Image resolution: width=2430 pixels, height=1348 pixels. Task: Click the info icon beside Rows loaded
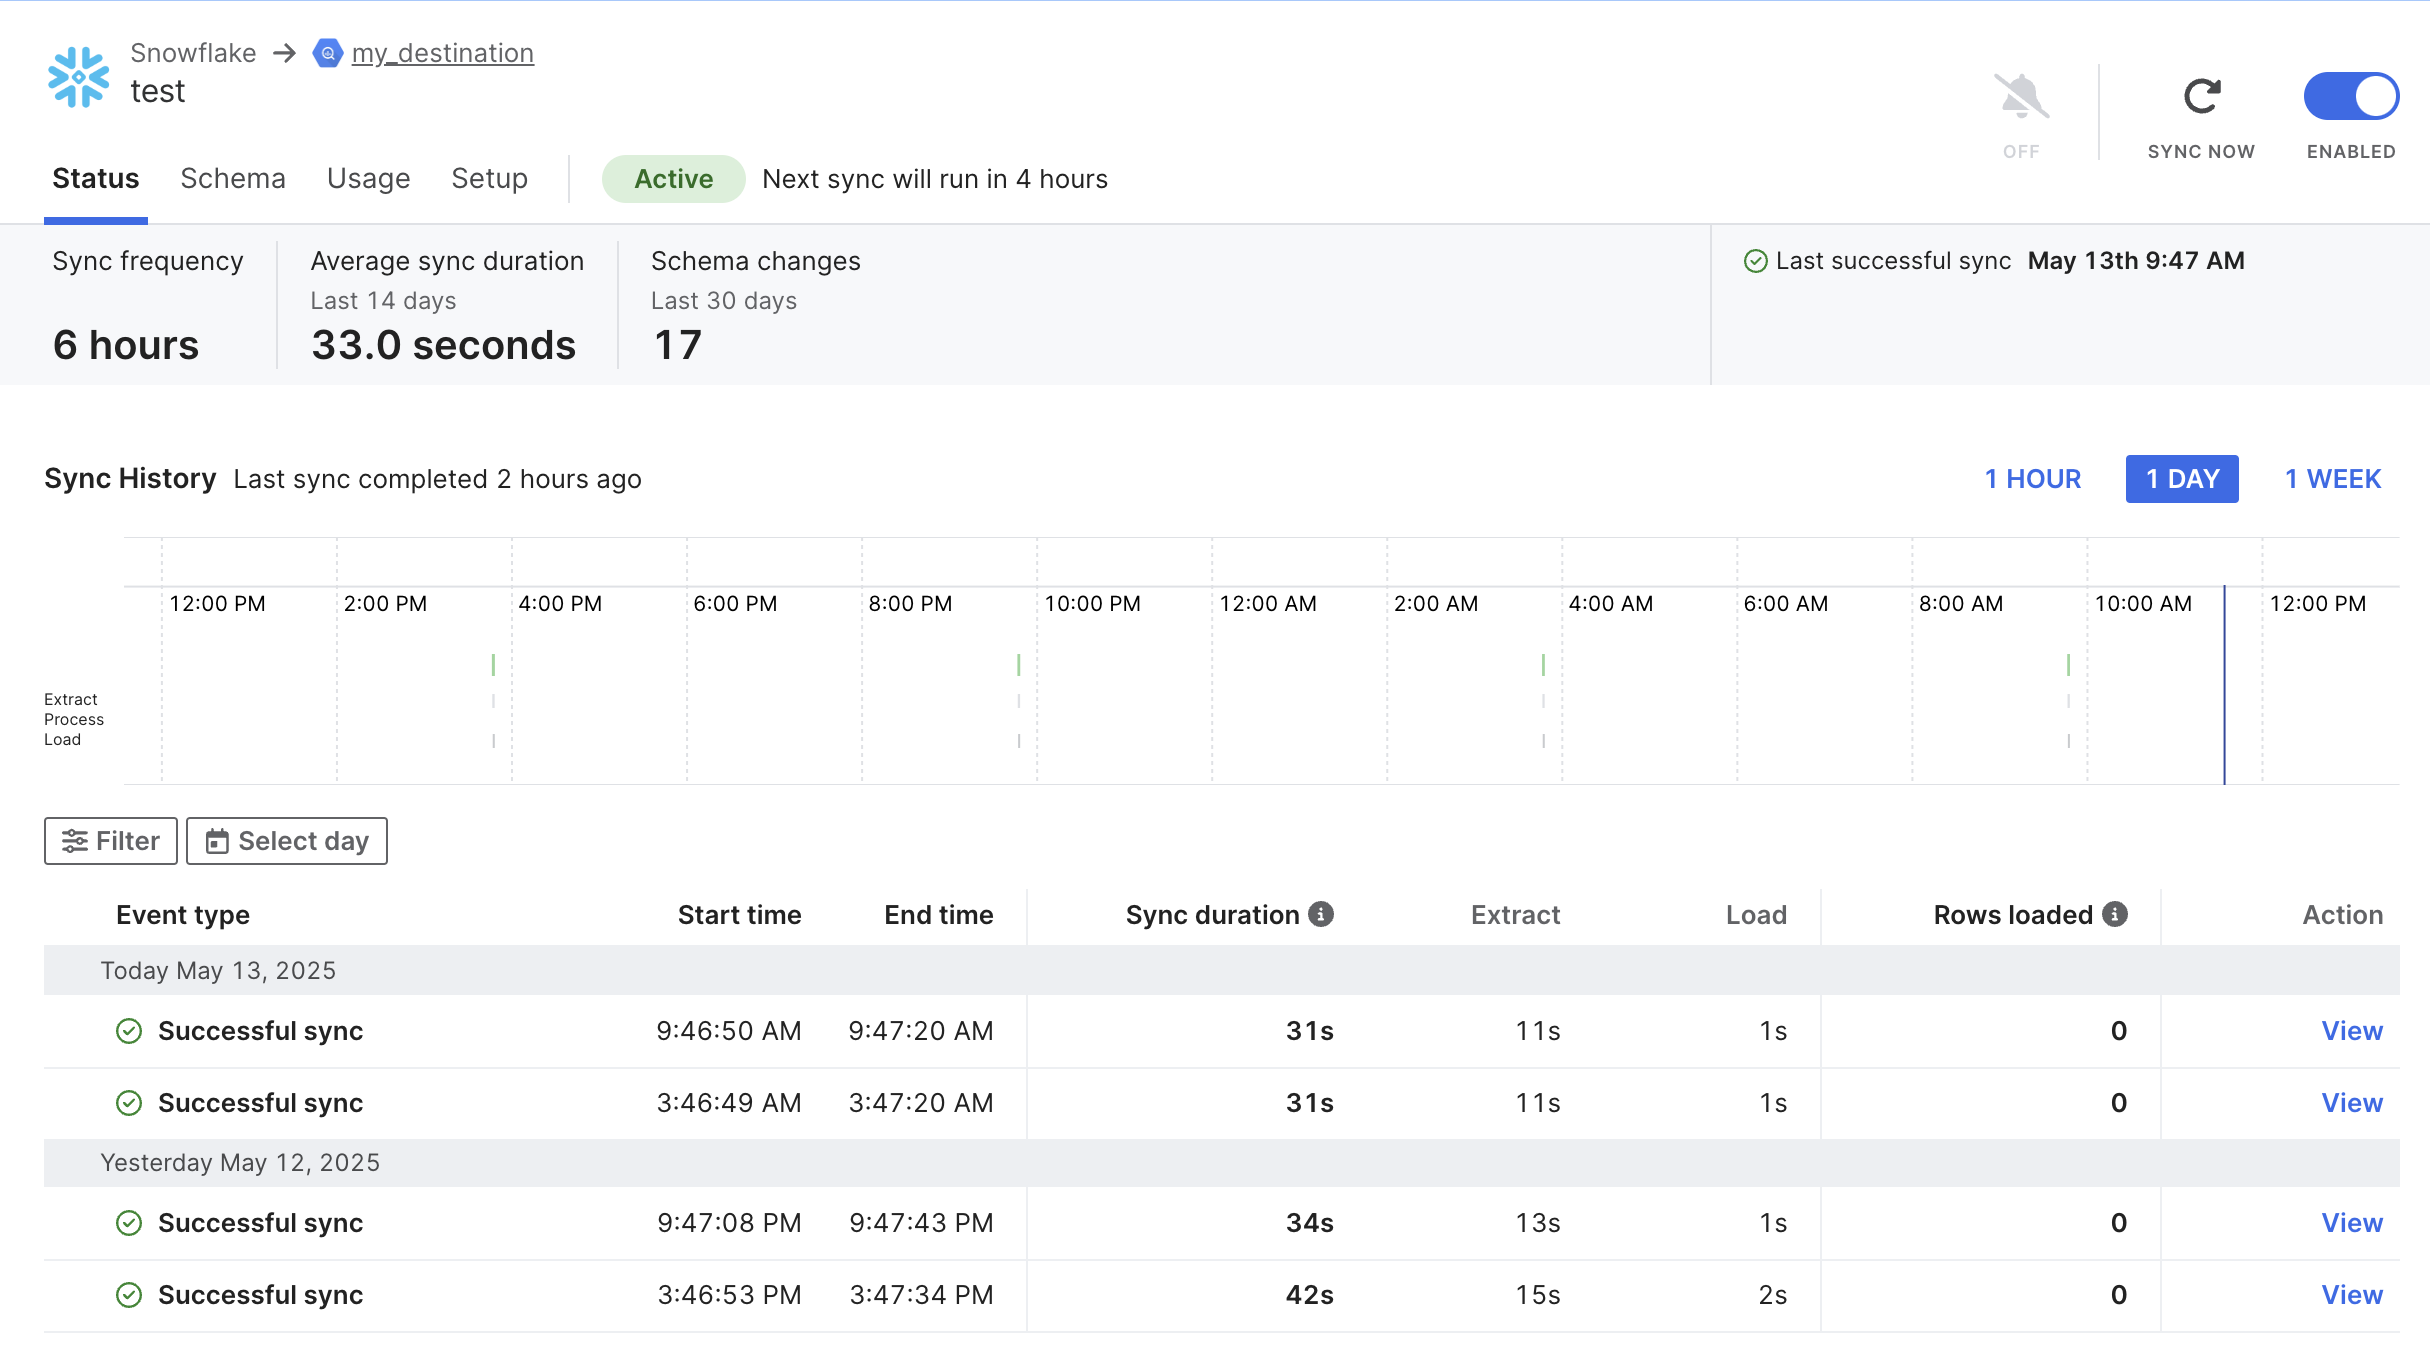(x=2115, y=914)
